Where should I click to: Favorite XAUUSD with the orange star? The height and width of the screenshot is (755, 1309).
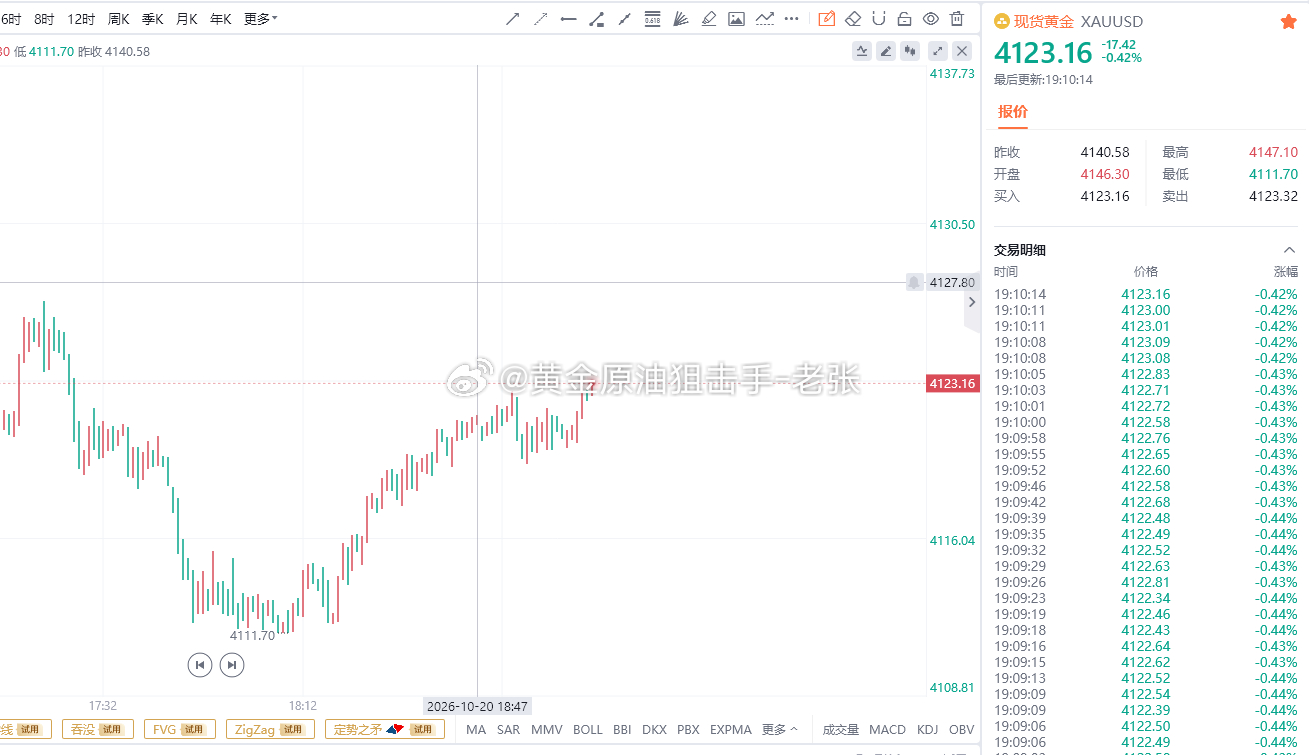point(1288,21)
